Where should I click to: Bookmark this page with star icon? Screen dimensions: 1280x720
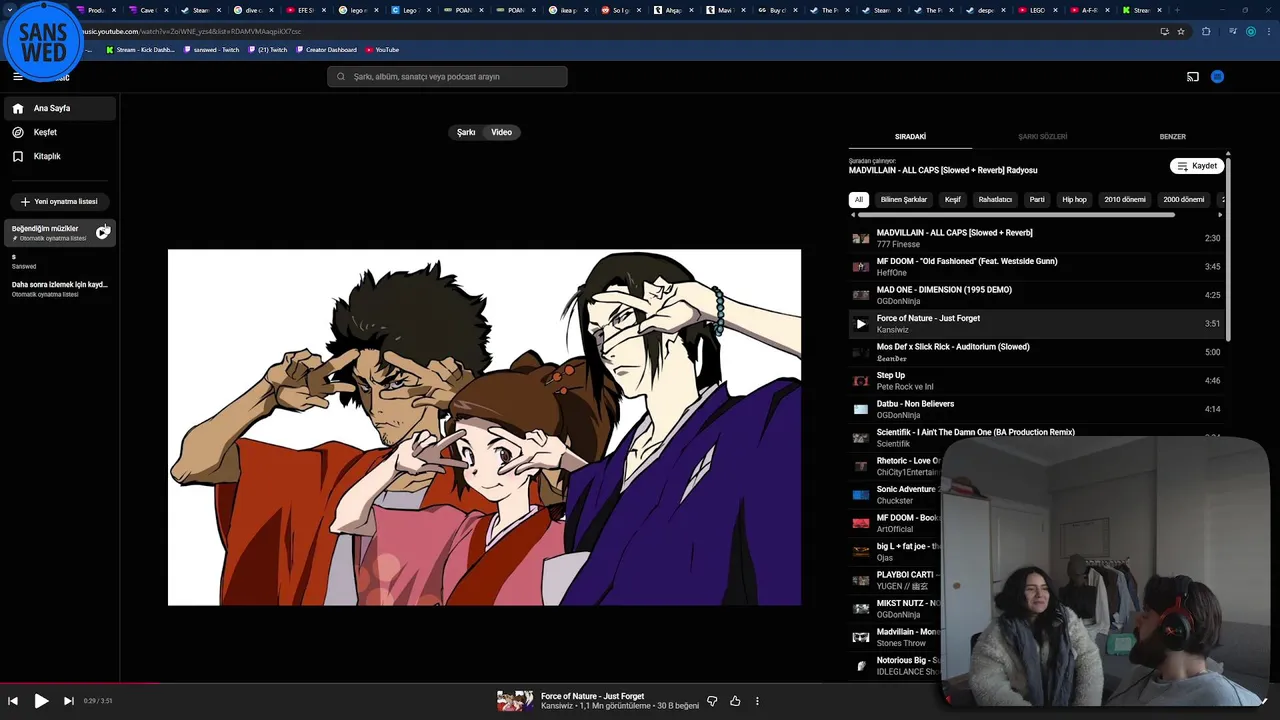tap(1181, 31)
